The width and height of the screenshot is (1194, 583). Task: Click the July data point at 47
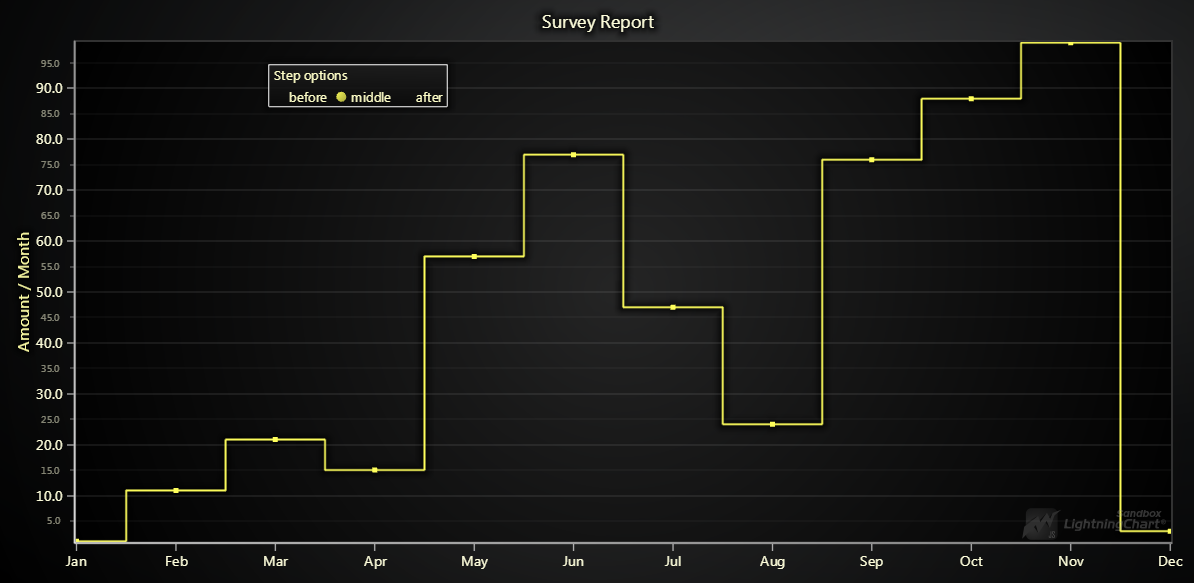(673, 307)
